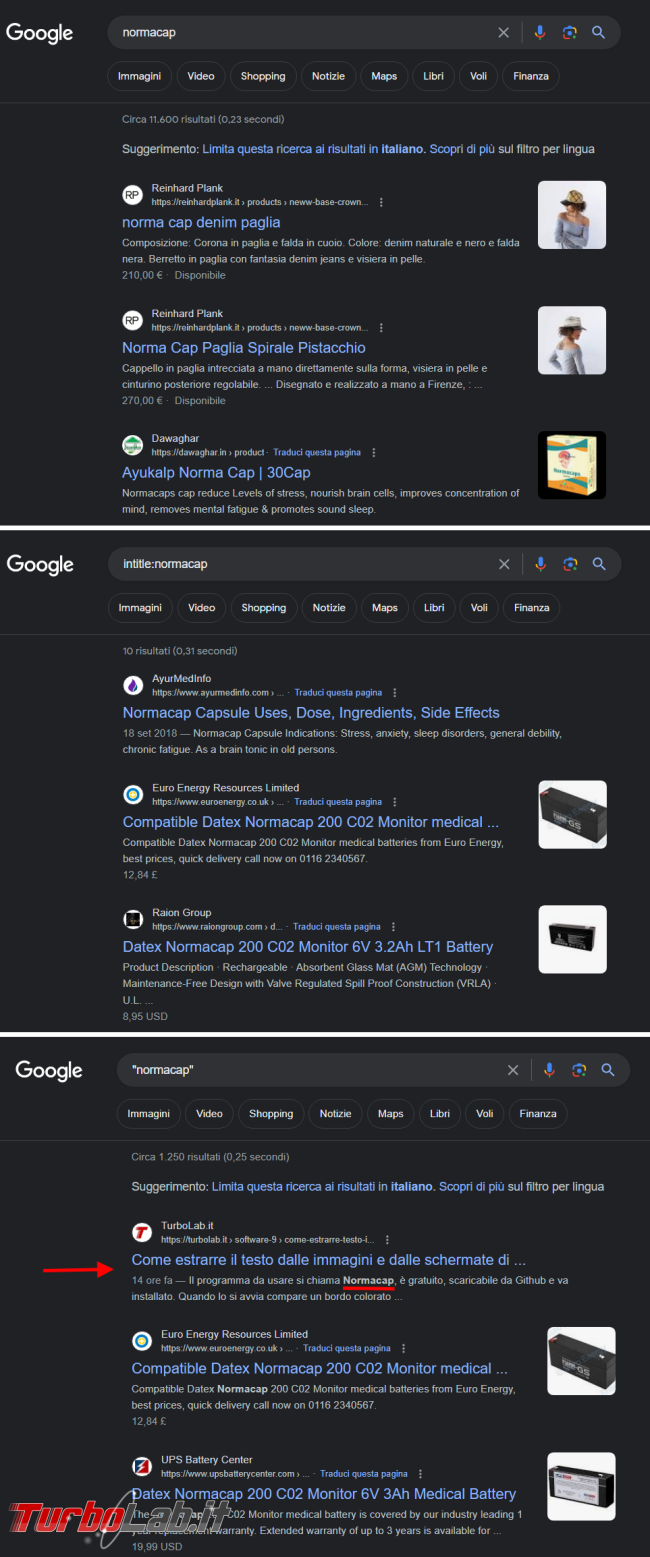Select Finanza chip under the plain normacap search box
650x1557 pixels.
[x=532, y=76]
